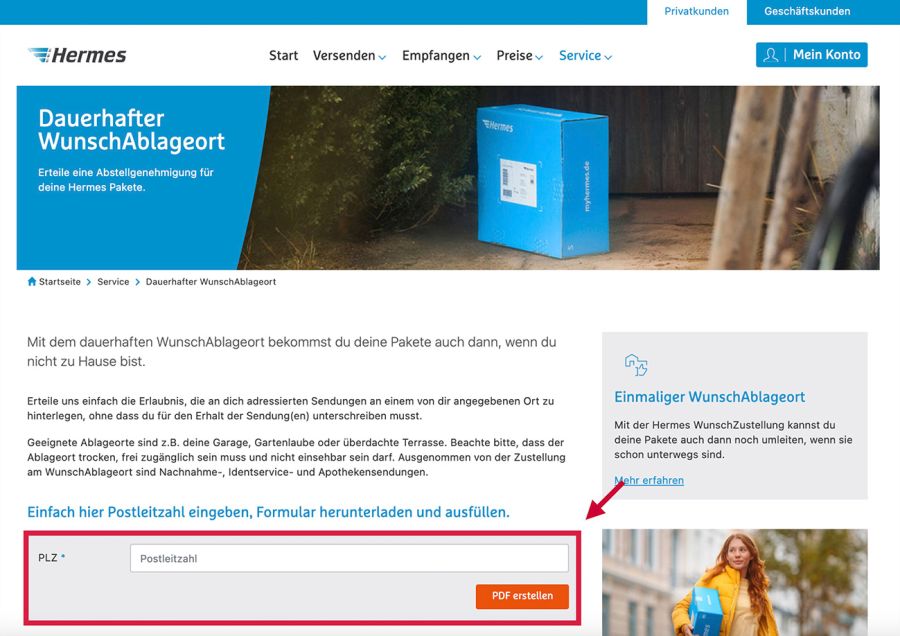Click chevron after Service in breadcrumb
The width and height of the screenshot is (900, 636).
(x=137, y=282)
